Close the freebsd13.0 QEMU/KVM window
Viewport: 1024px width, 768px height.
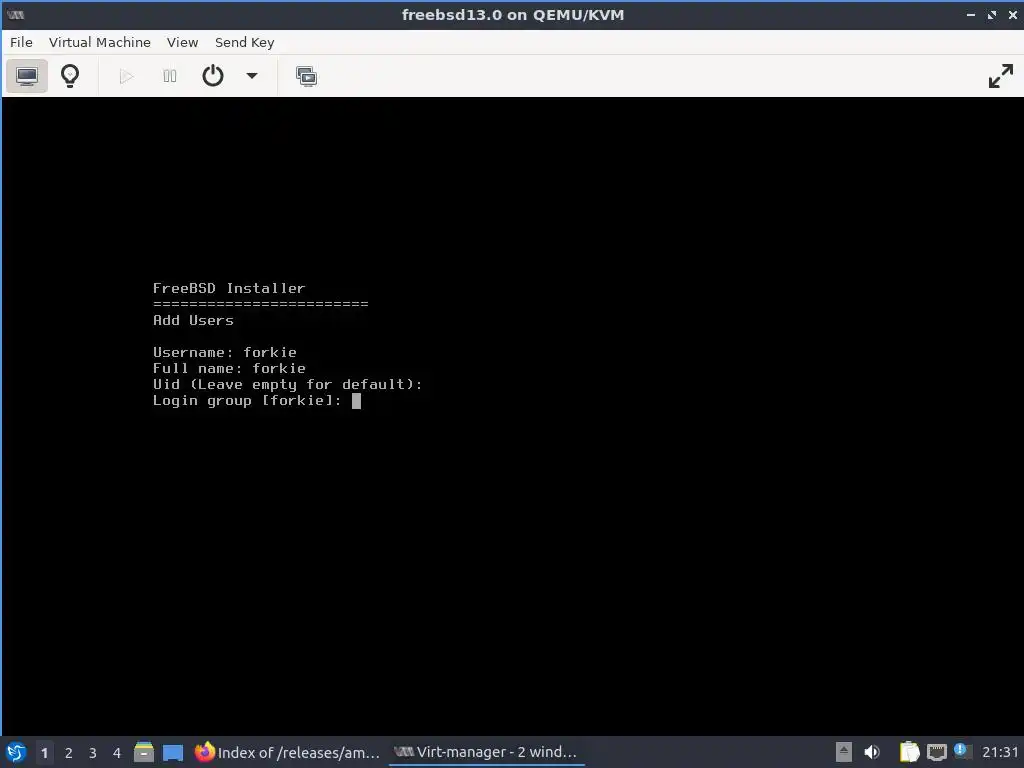(x=1013, y=14)
